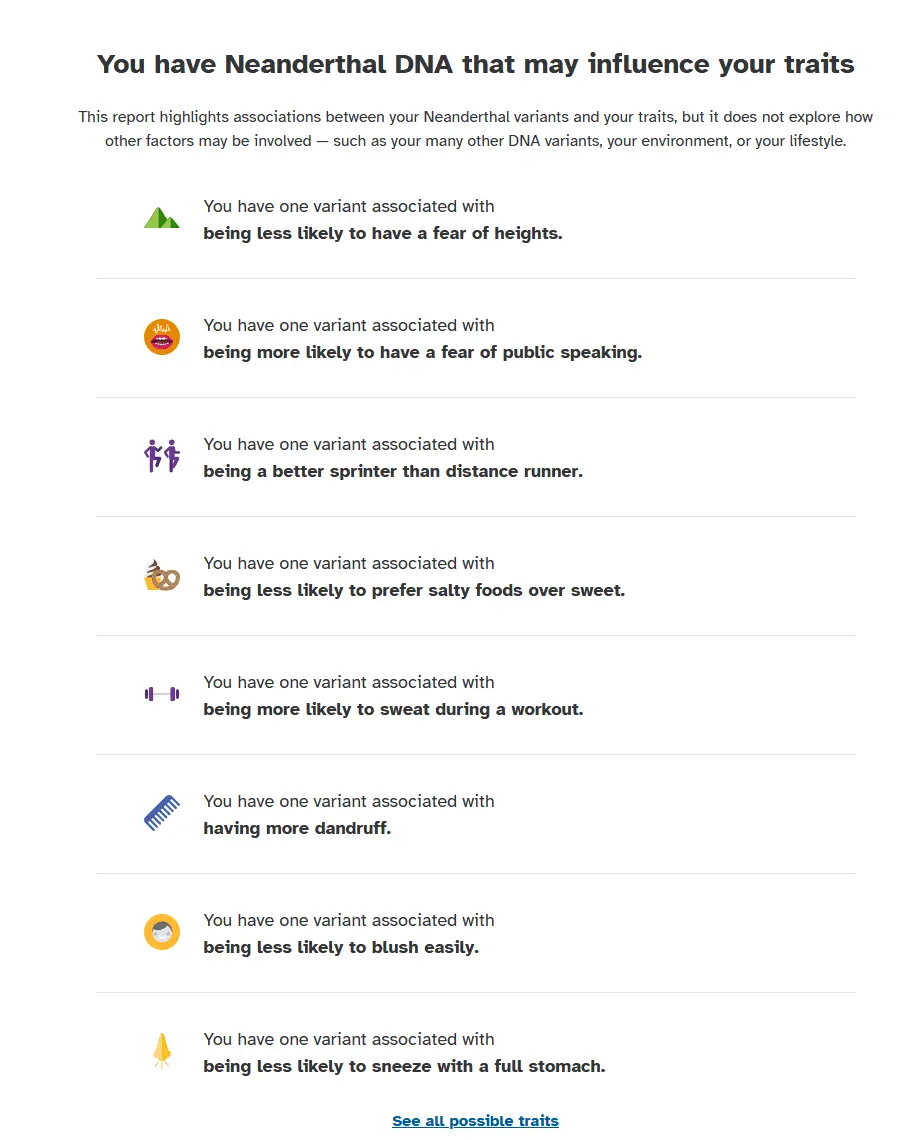Click the green mountain fear of heights icon
Screen dimensions: 914x1140
click(161, 217)
